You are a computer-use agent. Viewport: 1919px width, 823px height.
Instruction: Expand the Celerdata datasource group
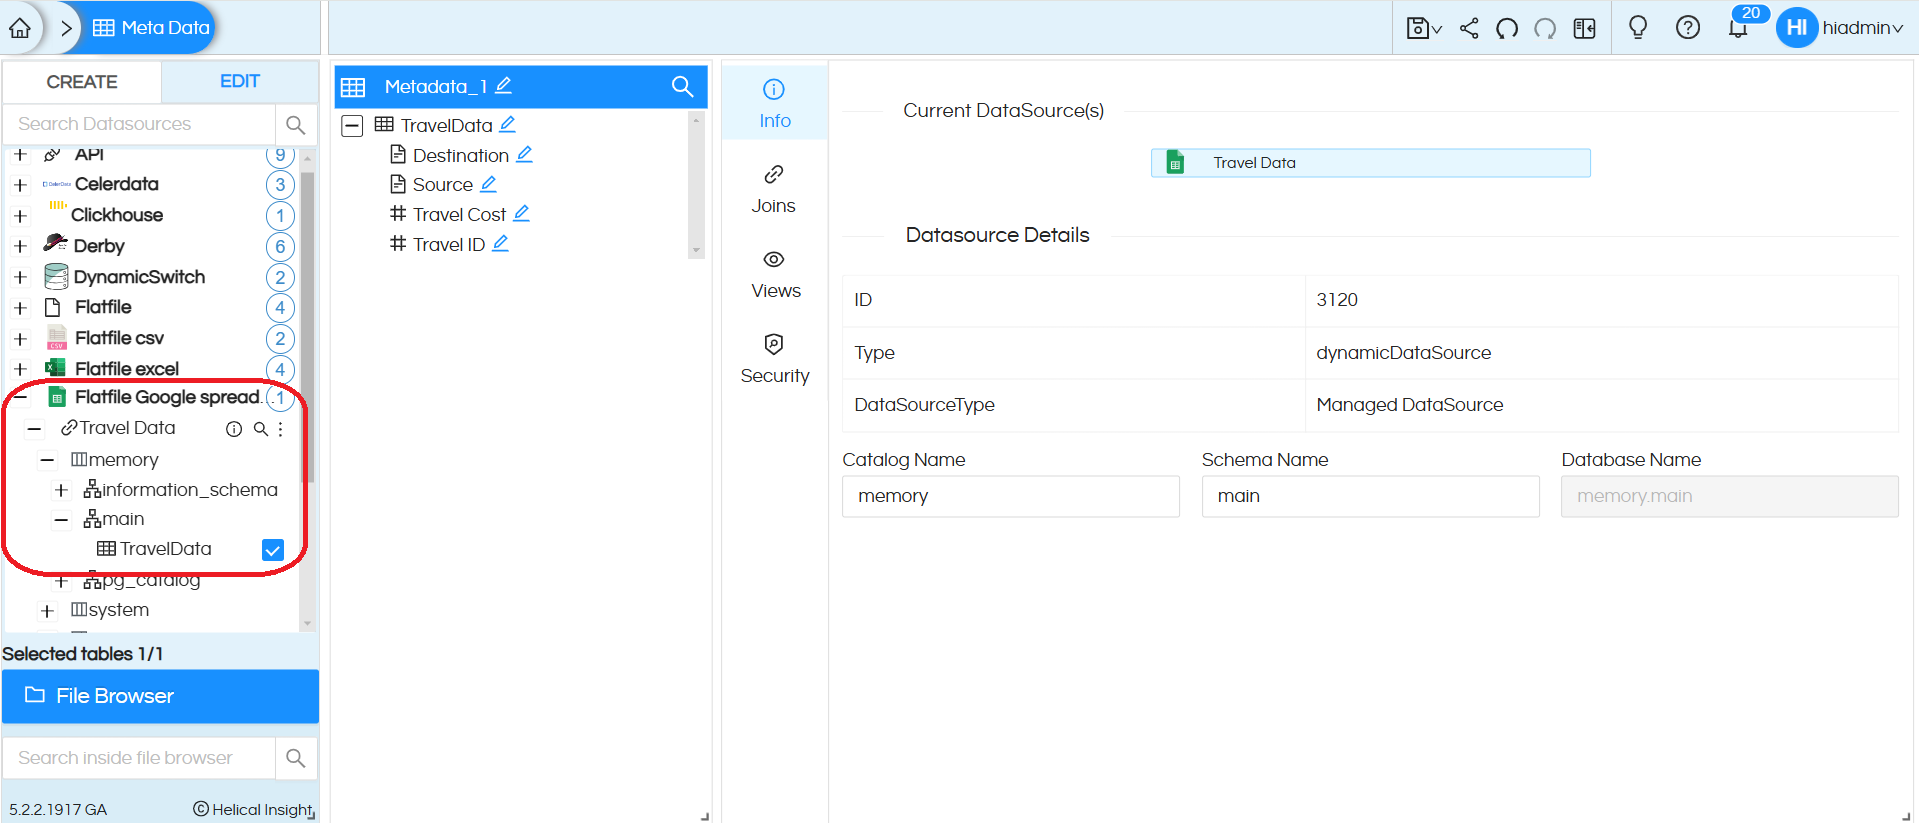[20, 185]
